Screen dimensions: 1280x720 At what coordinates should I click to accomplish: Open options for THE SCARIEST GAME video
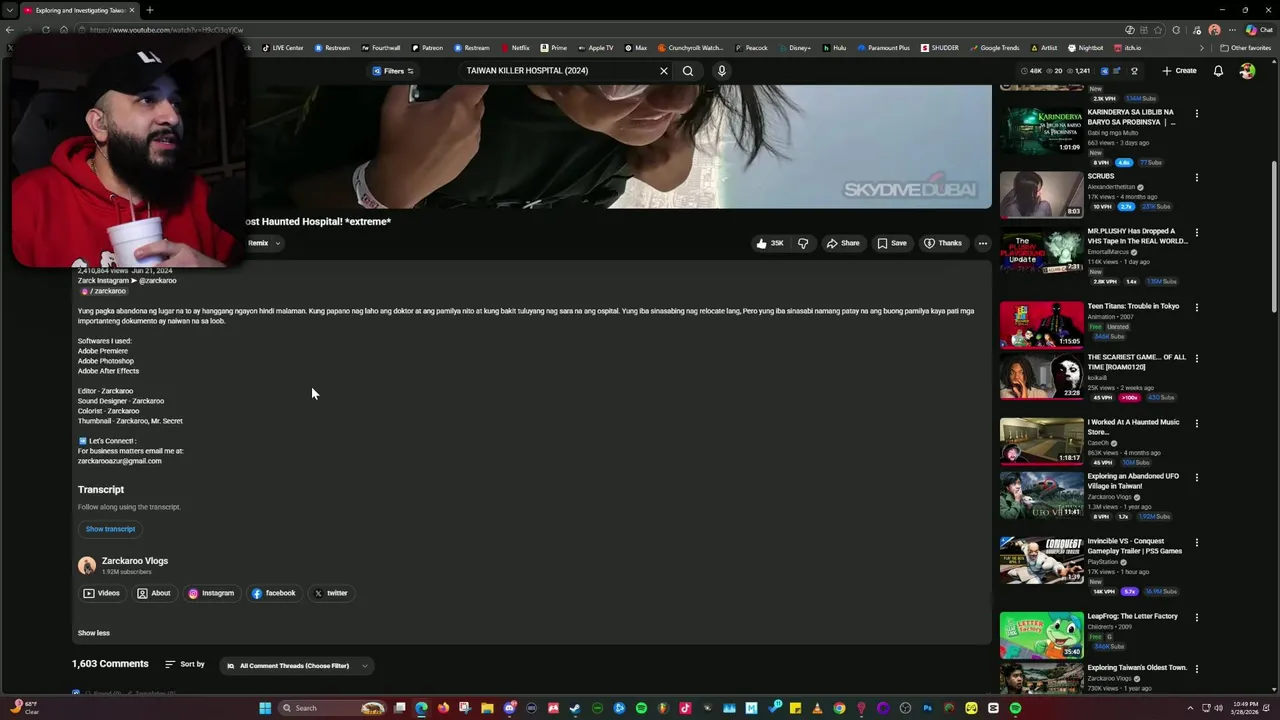[1196, 358]
